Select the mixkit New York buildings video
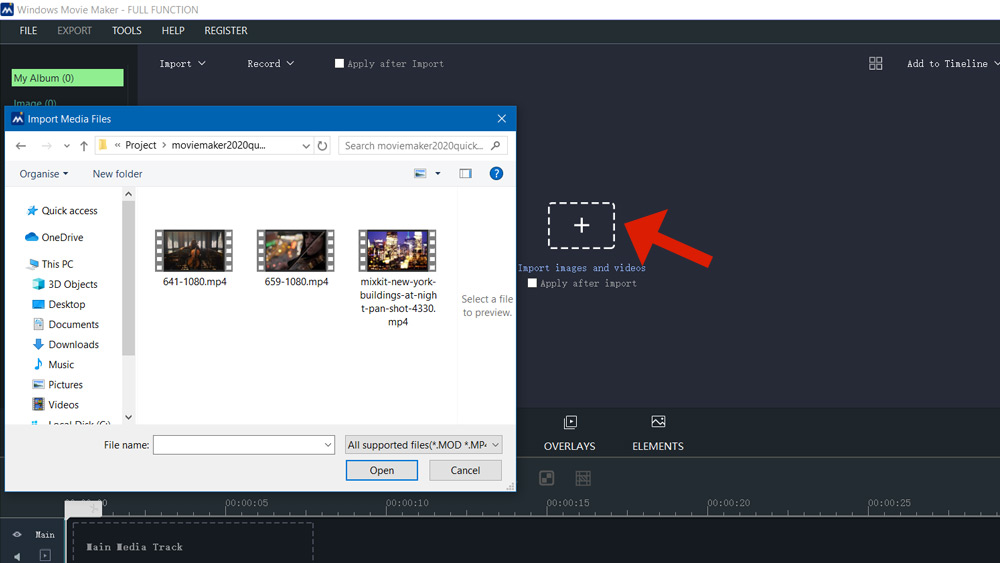This screenshot has height=563, width=1000. 397,251
